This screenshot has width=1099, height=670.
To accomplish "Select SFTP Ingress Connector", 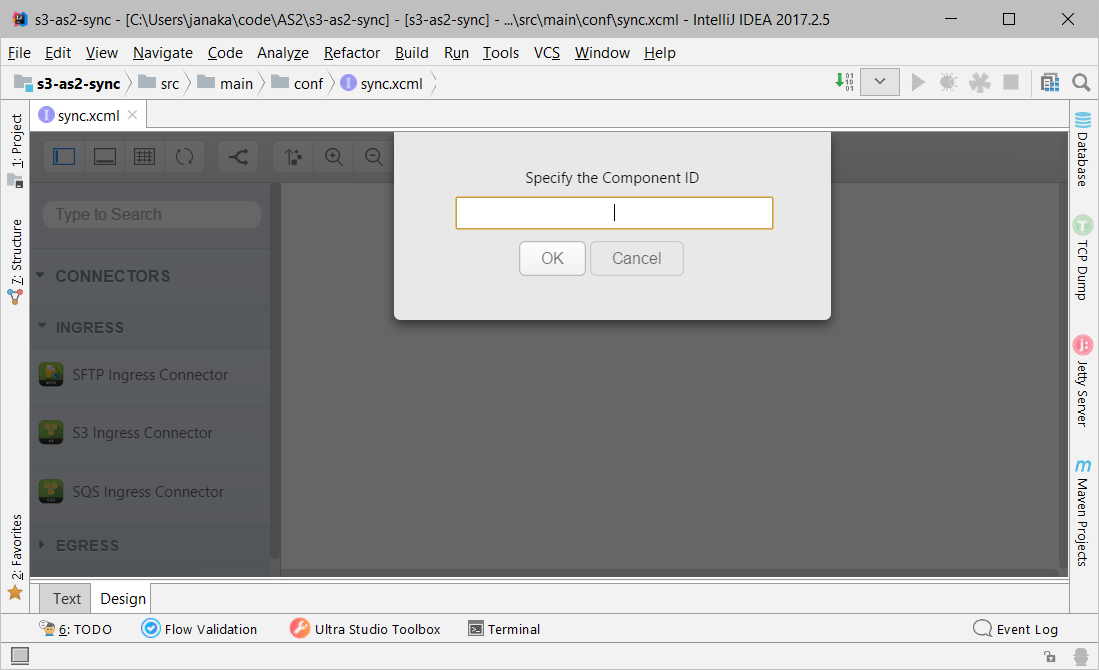I will click(x=150, y=375).
